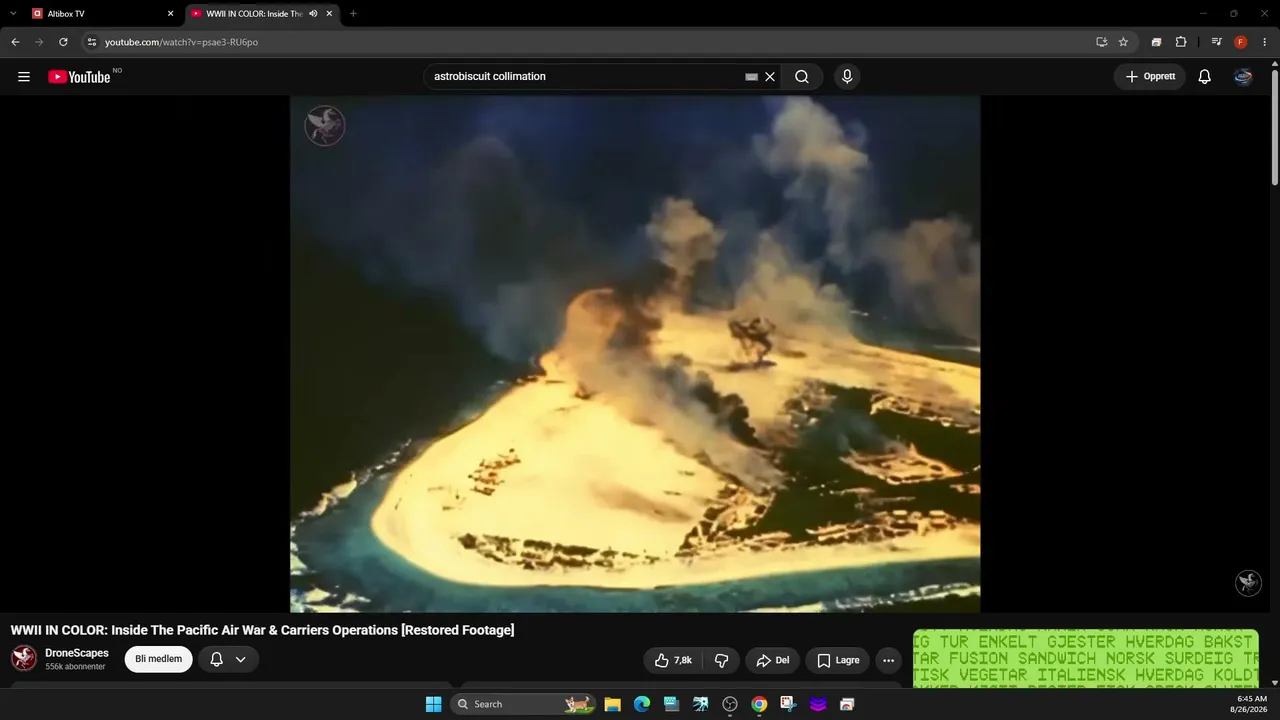
Task: Open the Extensions puzzle menu
Action: point(1181,42)
